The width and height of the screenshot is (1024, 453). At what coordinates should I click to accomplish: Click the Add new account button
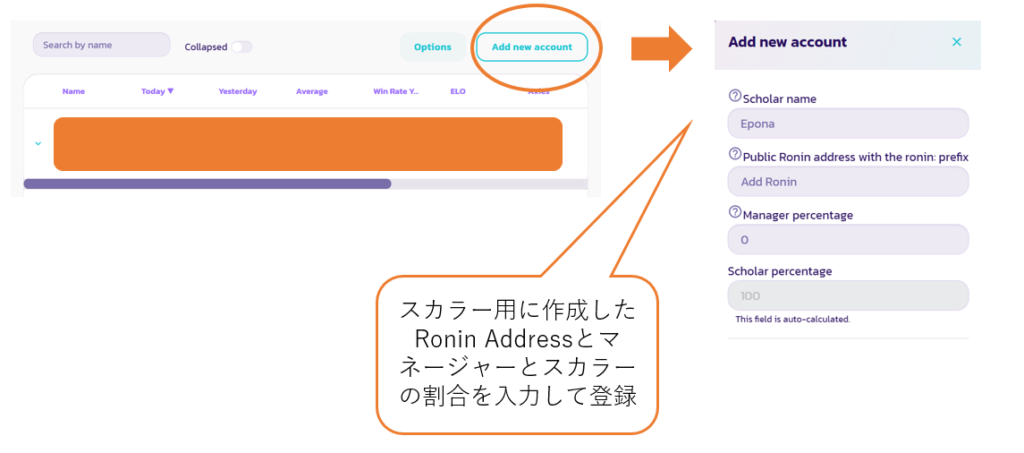[531, 47]
